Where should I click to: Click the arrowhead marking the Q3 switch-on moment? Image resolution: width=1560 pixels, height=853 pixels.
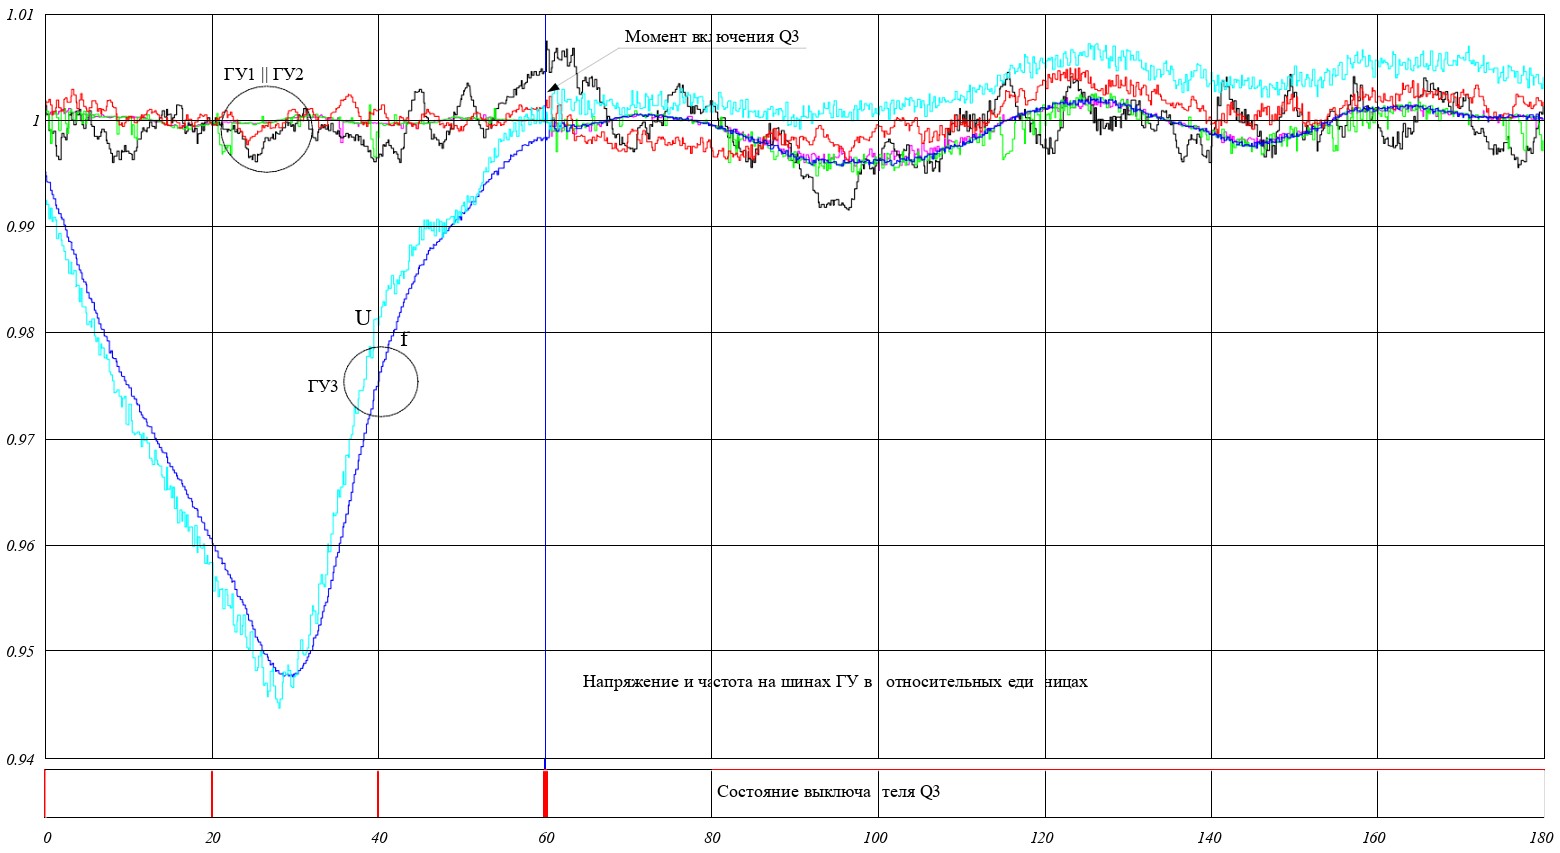coord(554,88)
